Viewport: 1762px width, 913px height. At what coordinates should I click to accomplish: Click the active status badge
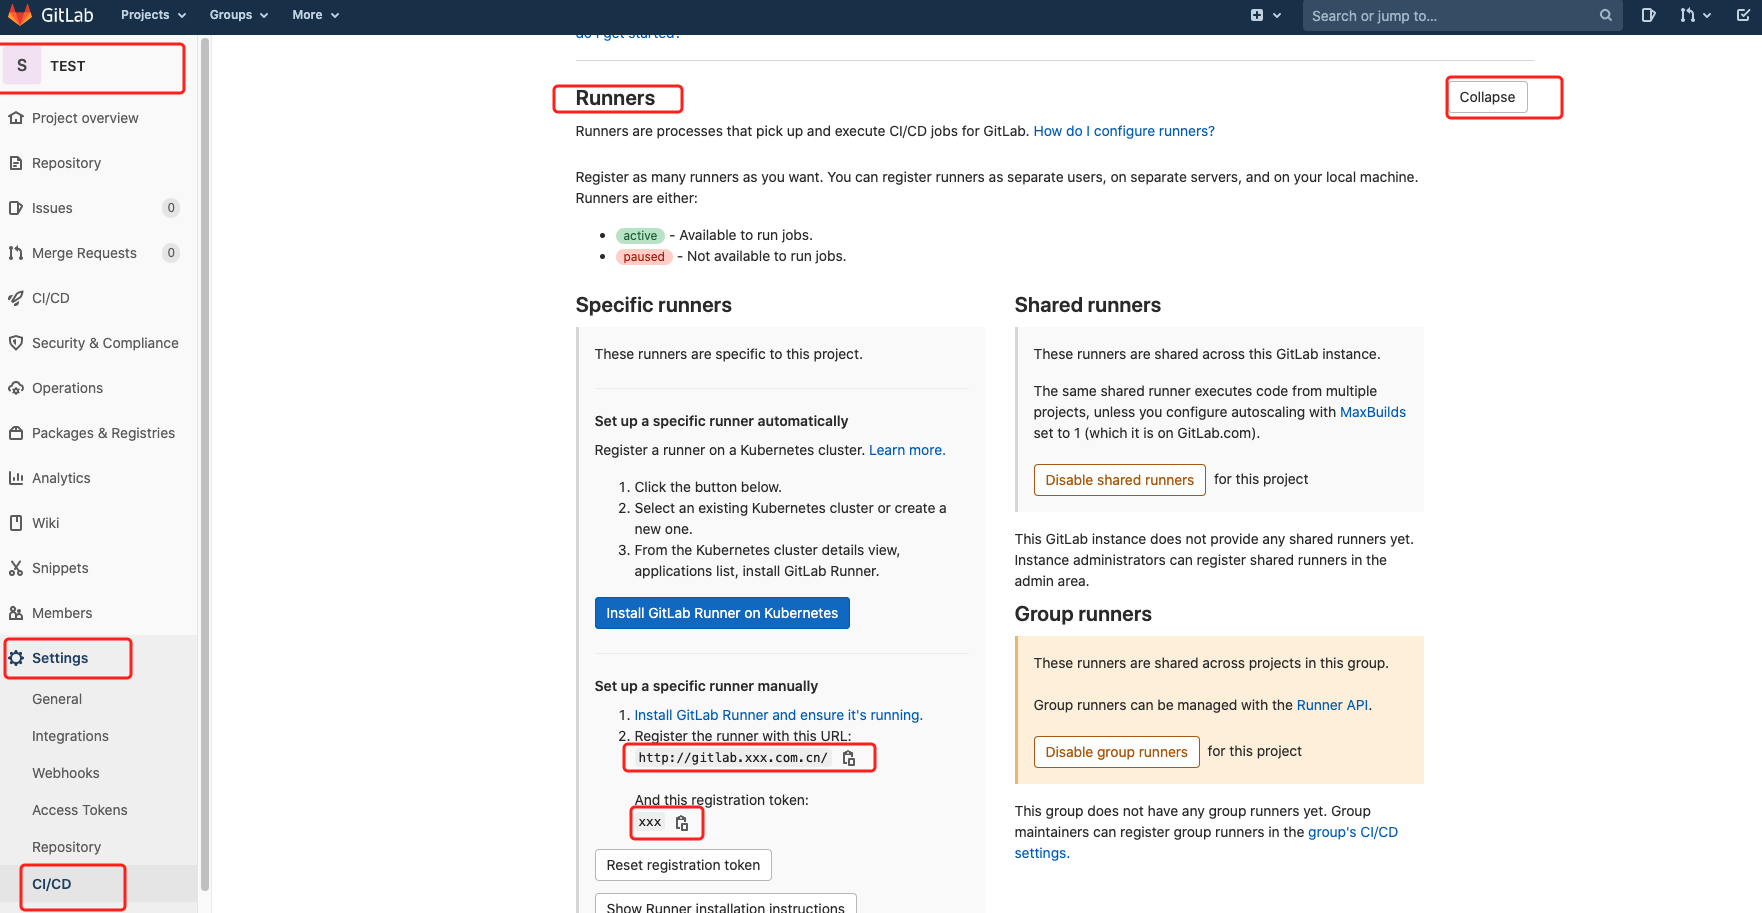[640, 236]
